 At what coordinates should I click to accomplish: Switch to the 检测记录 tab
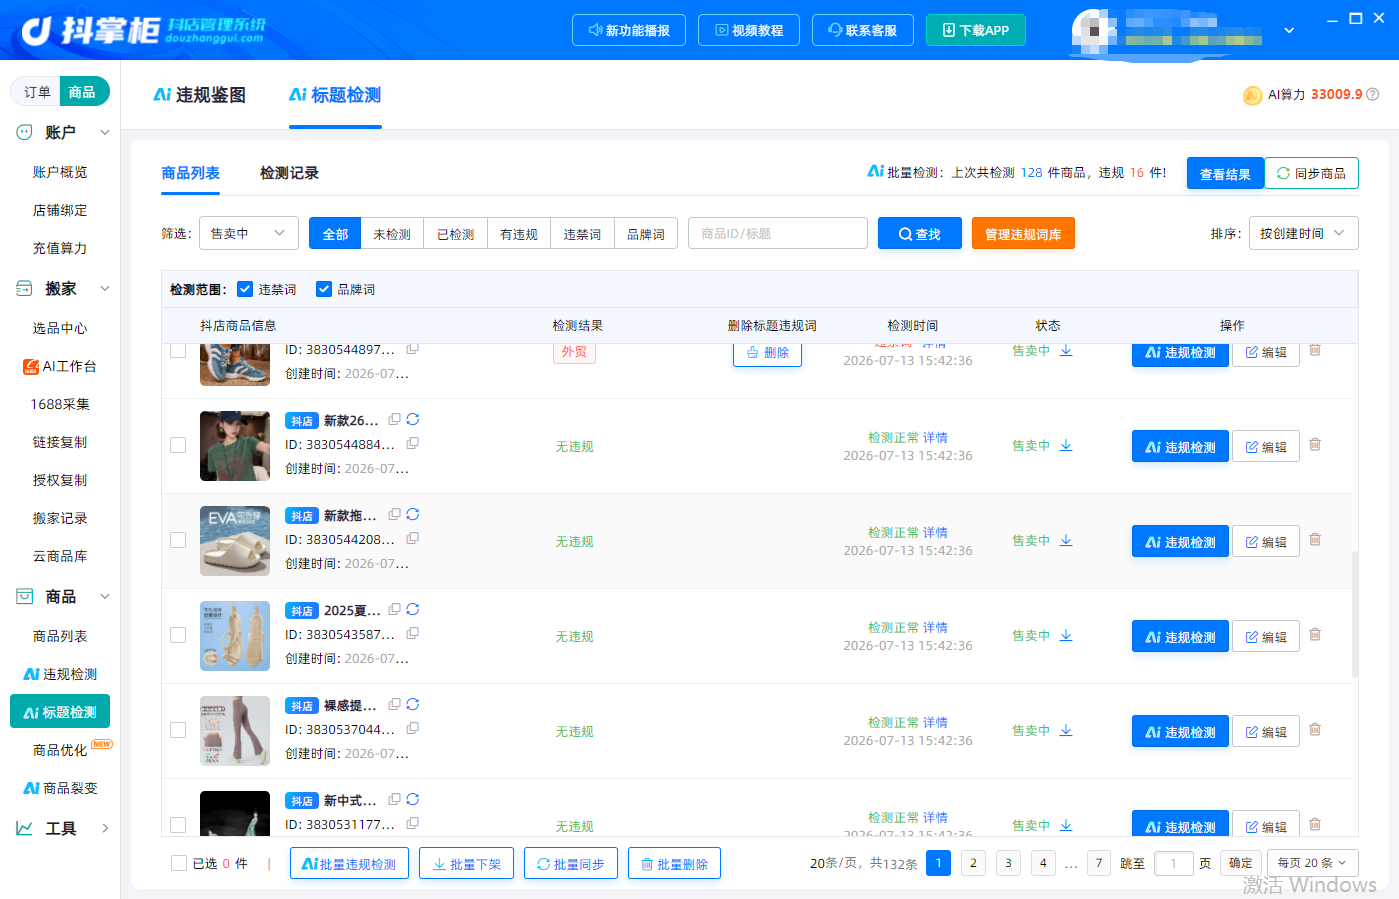coord(289,173)
